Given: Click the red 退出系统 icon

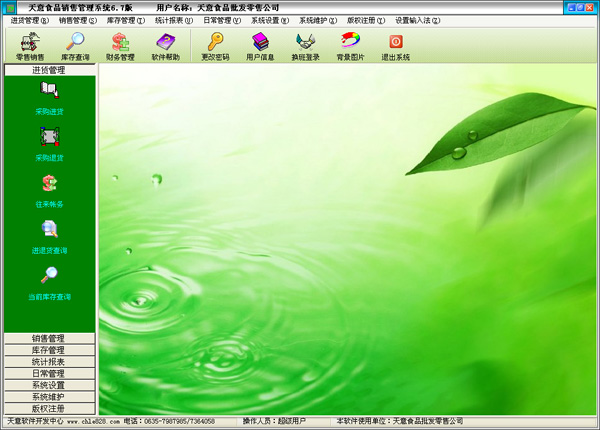Looking at the screenshot, I should tap(395, 46).
